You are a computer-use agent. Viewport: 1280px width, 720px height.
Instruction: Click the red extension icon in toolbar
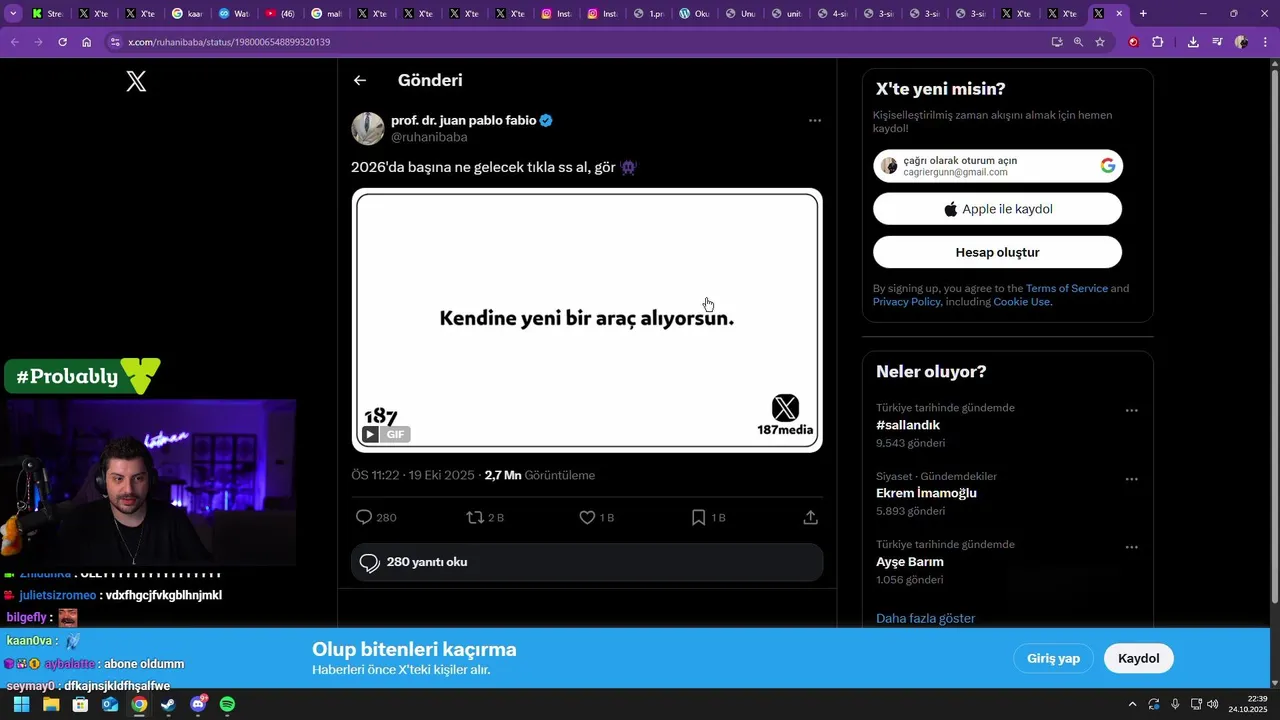(1134, 42)
